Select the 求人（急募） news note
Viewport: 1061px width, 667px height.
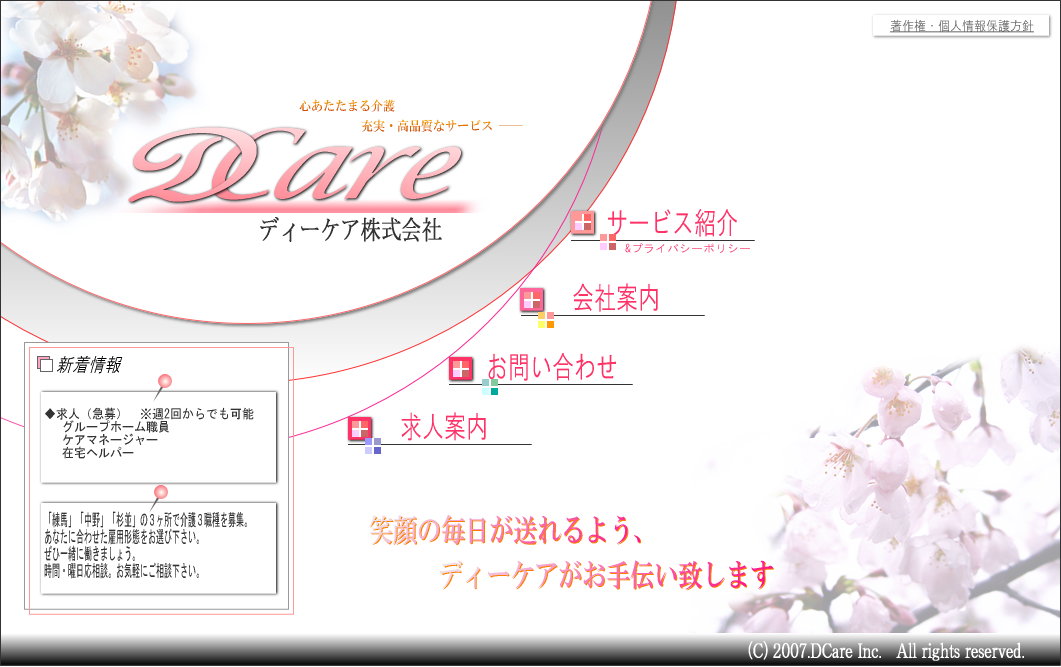pos(158,436)
